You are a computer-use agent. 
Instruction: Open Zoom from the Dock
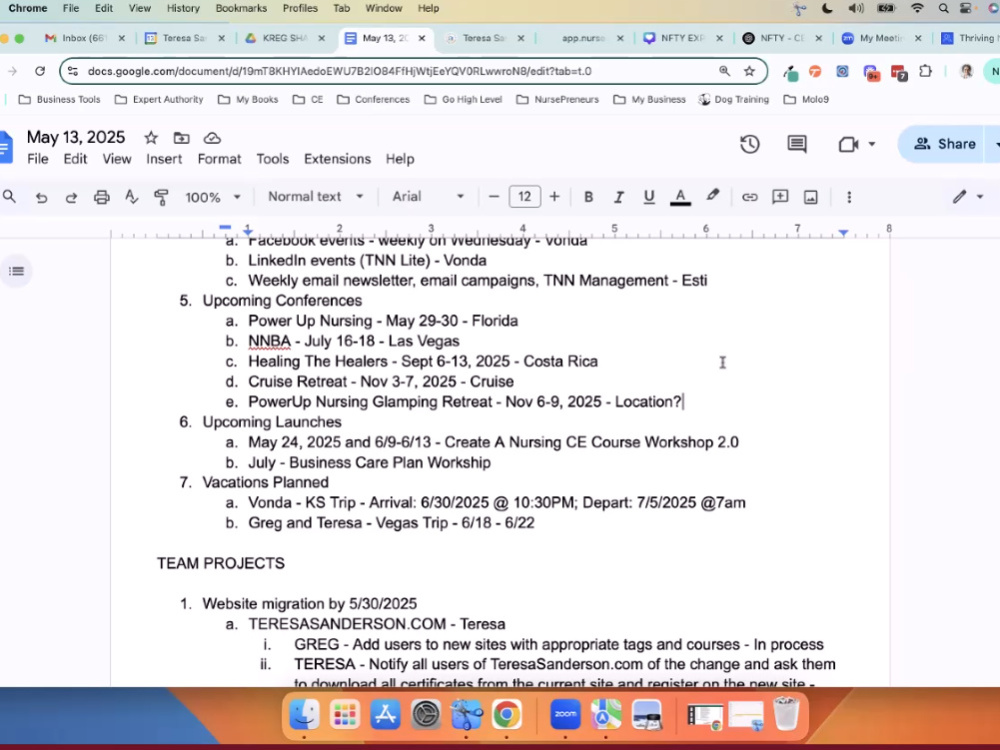(565, 714)
